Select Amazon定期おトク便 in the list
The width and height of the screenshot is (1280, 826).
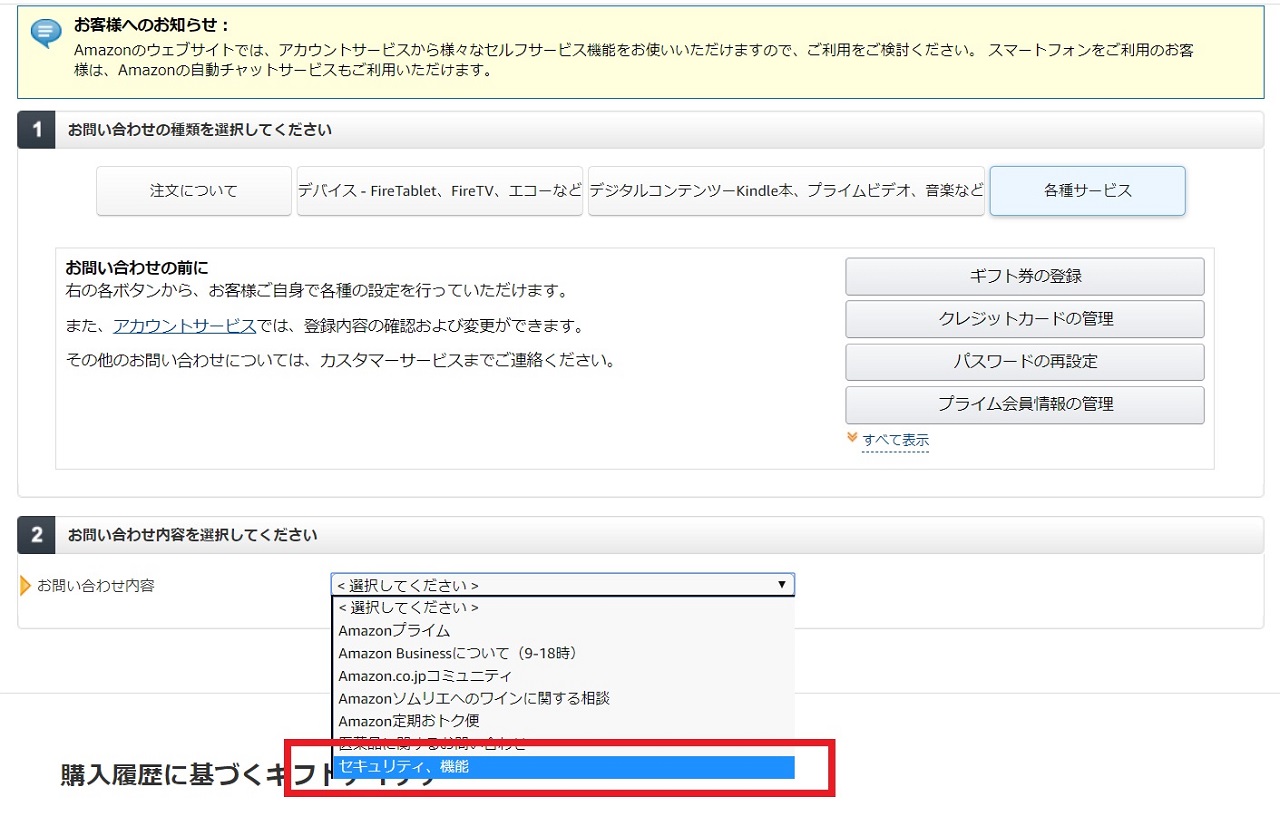[408, 721]
